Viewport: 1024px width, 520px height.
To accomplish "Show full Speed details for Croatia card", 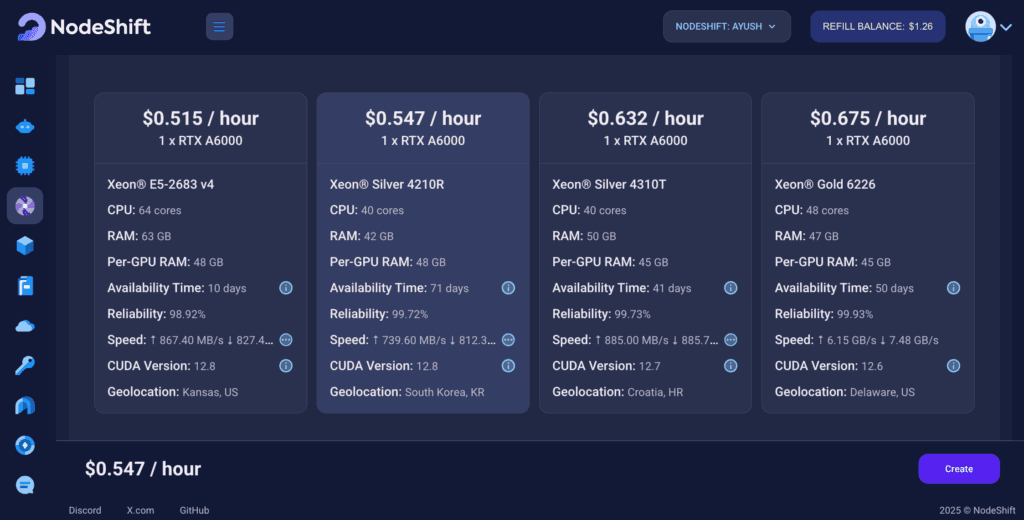I will click(731, 340).
